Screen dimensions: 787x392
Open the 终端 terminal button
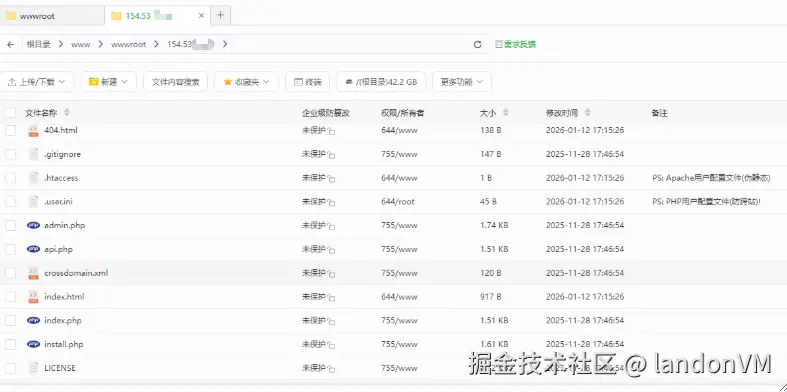(x=307, y=82)
